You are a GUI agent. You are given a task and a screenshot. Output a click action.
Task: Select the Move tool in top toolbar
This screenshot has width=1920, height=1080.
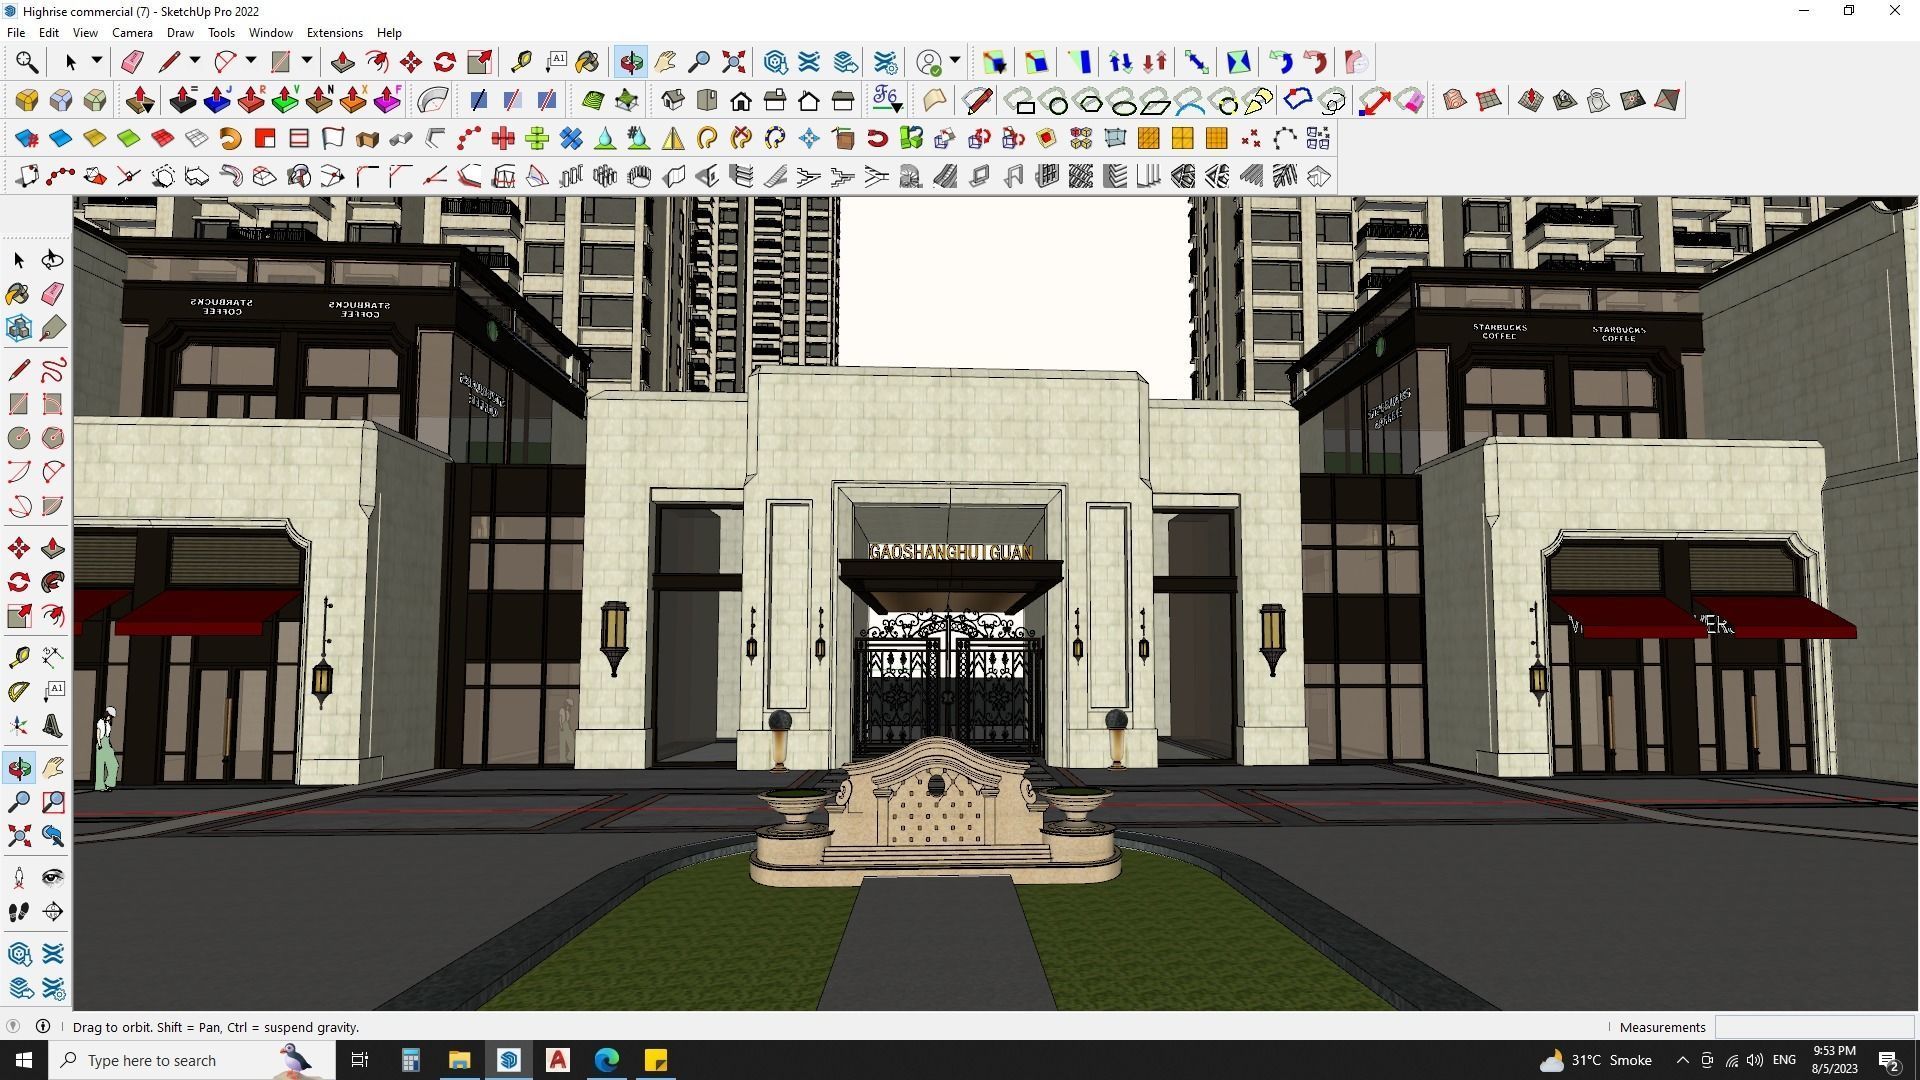tap(411, 62)
